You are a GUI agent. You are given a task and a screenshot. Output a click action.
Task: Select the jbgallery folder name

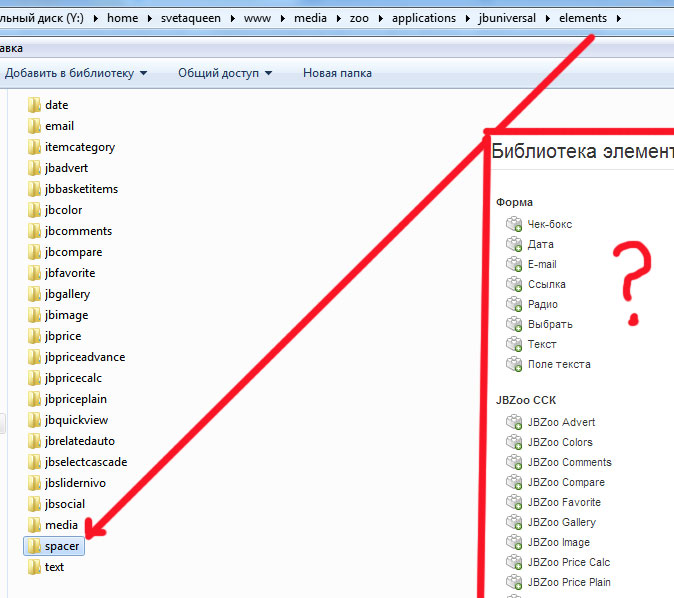click(x=67, y=294)
